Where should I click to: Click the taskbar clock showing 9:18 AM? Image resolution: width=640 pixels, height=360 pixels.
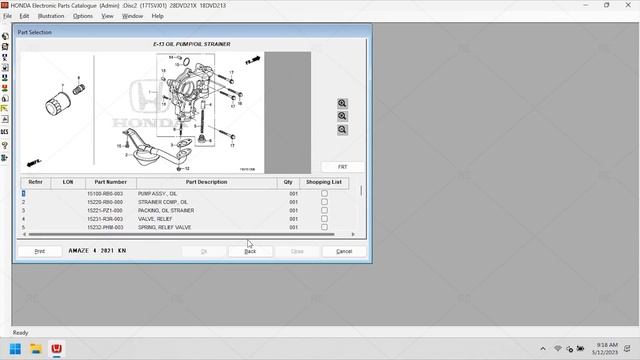[605, 349]
